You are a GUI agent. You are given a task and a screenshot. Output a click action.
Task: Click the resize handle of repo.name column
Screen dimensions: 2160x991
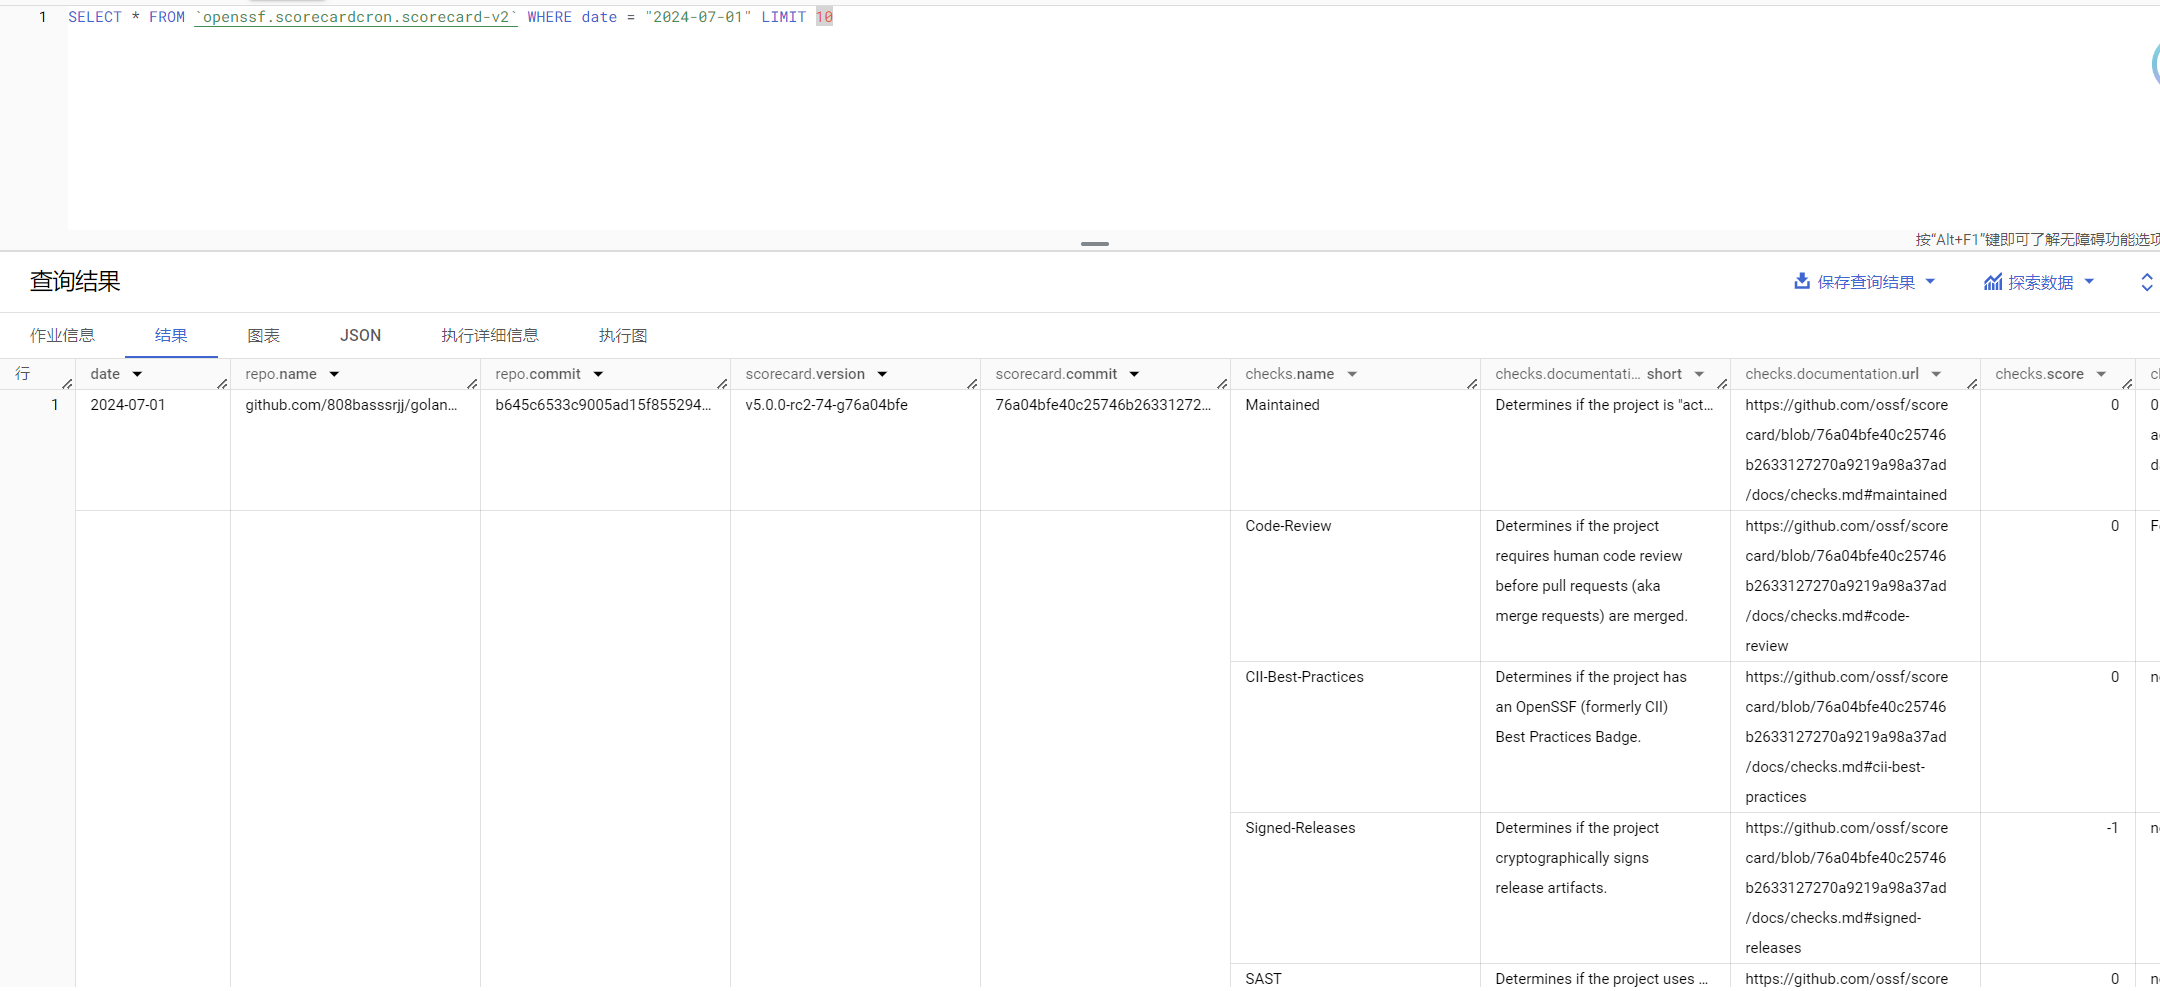point(472,384)
